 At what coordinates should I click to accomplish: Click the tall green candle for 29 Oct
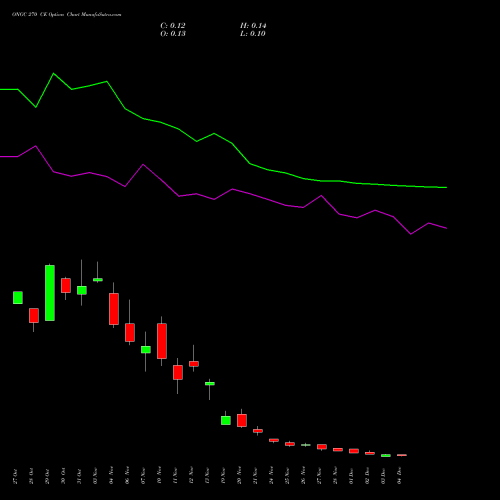point(50,293)
